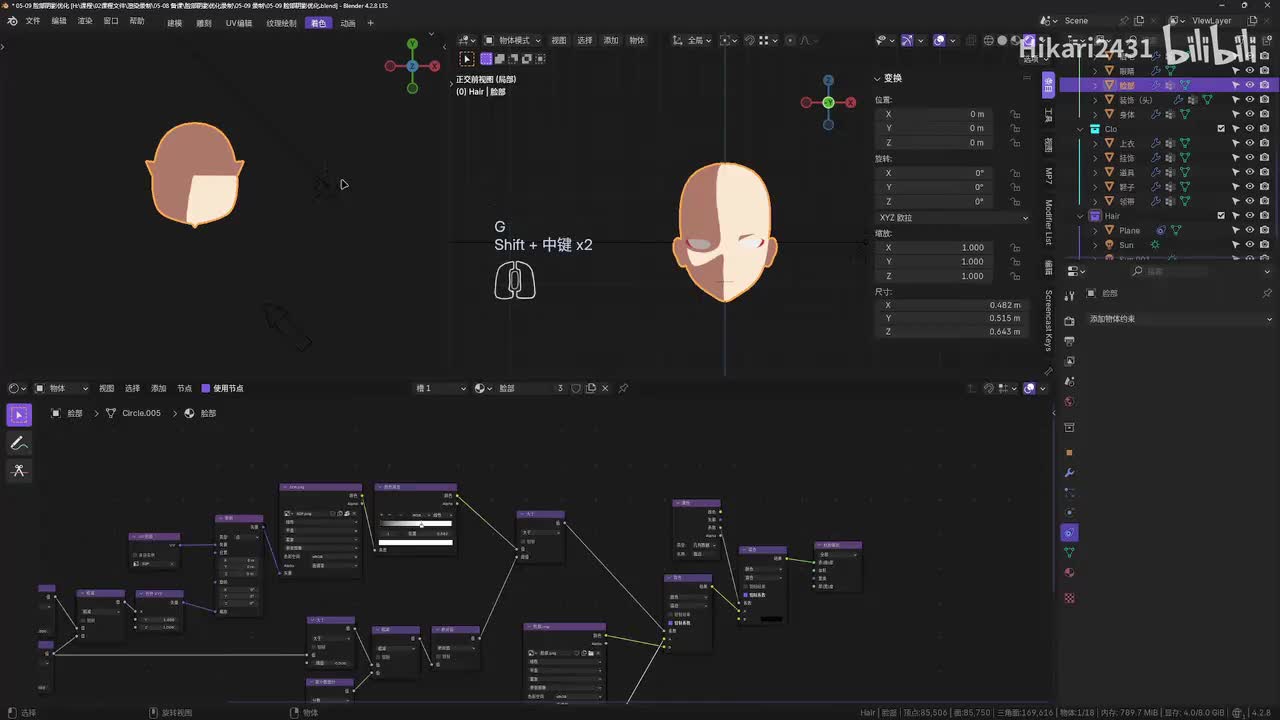
Task: Open the XYZ 欧拉 rotation mode dropdown
Action: (x=953, y=218)
